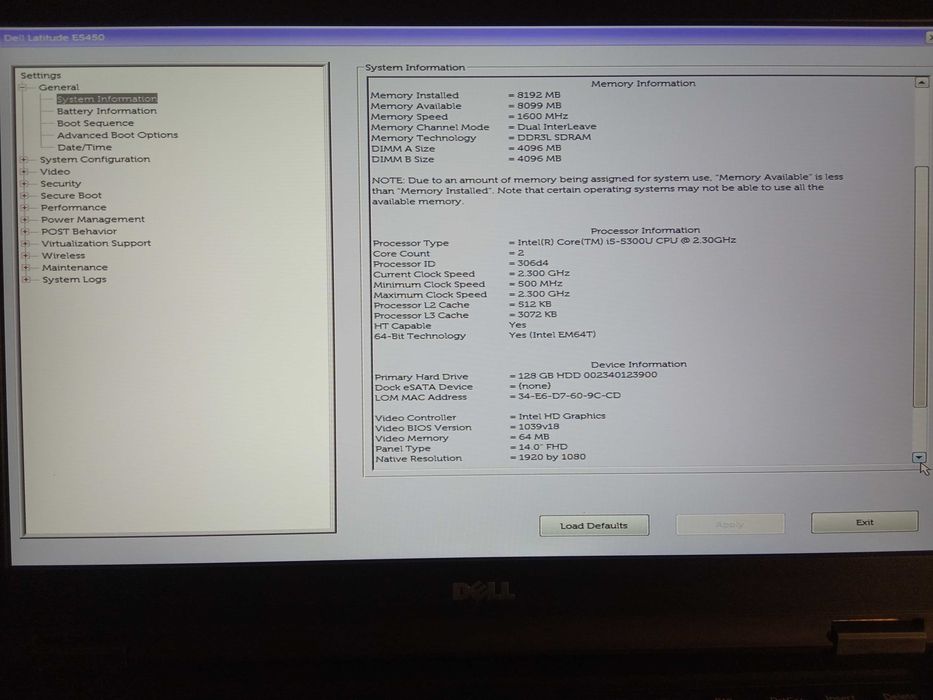The height and width of the screenshot is (700, 933).
Task: Expand the Virtualization Support node
Action: click(26, 243)
